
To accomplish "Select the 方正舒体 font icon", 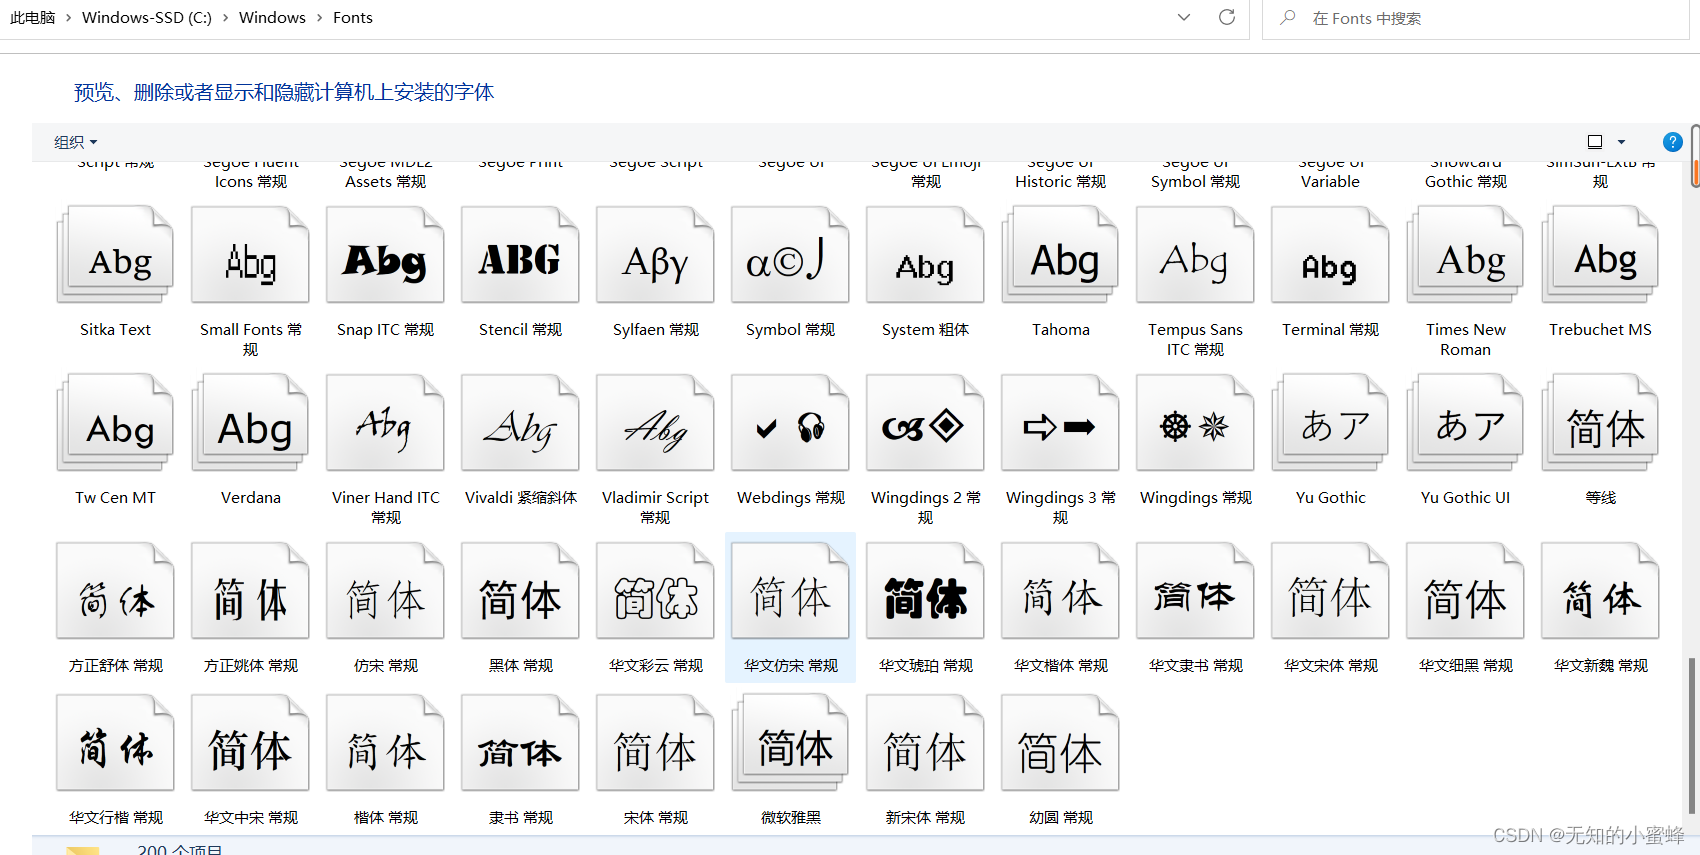I will (x=115, y=591).
